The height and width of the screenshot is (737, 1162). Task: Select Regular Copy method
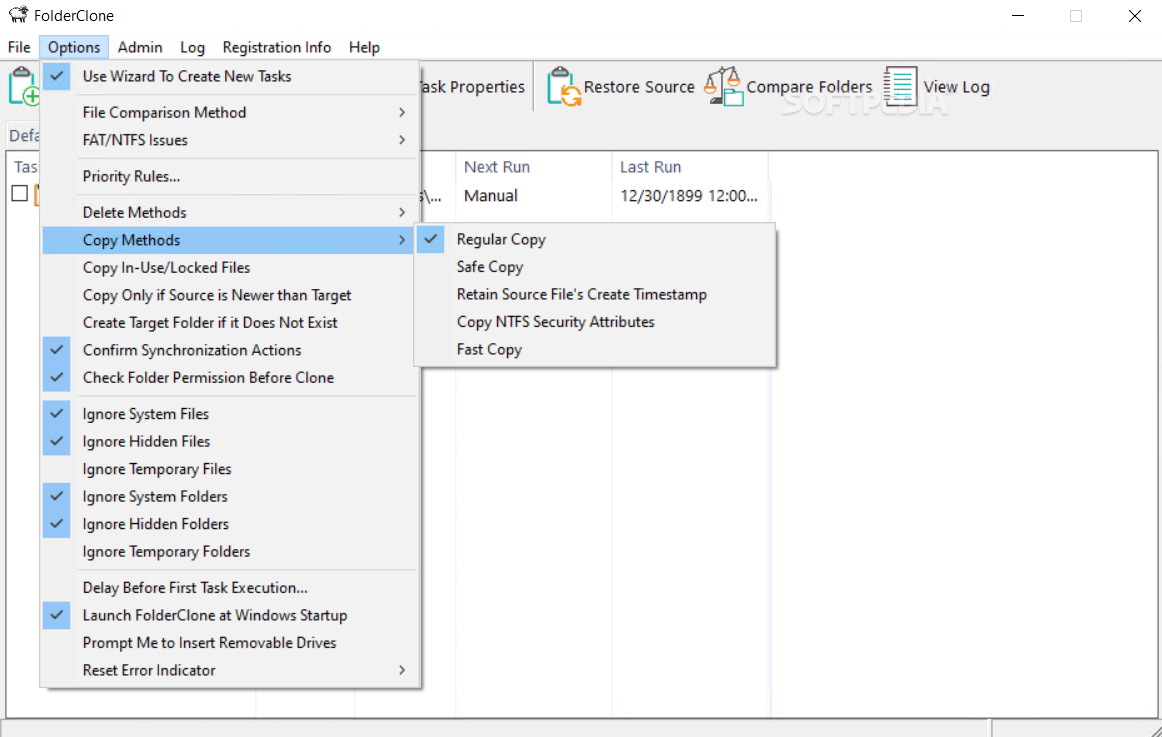(x=595, y=239)
